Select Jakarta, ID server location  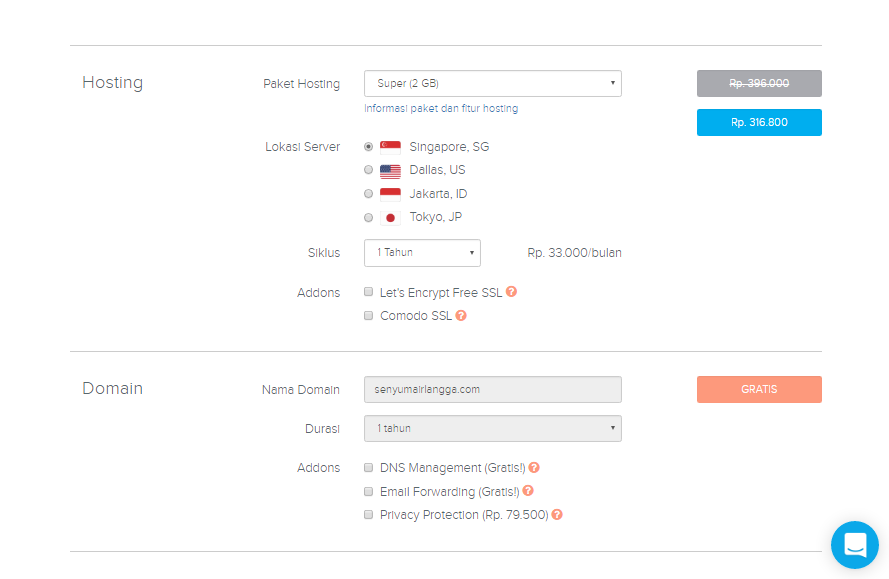click(x=369, y=194)
